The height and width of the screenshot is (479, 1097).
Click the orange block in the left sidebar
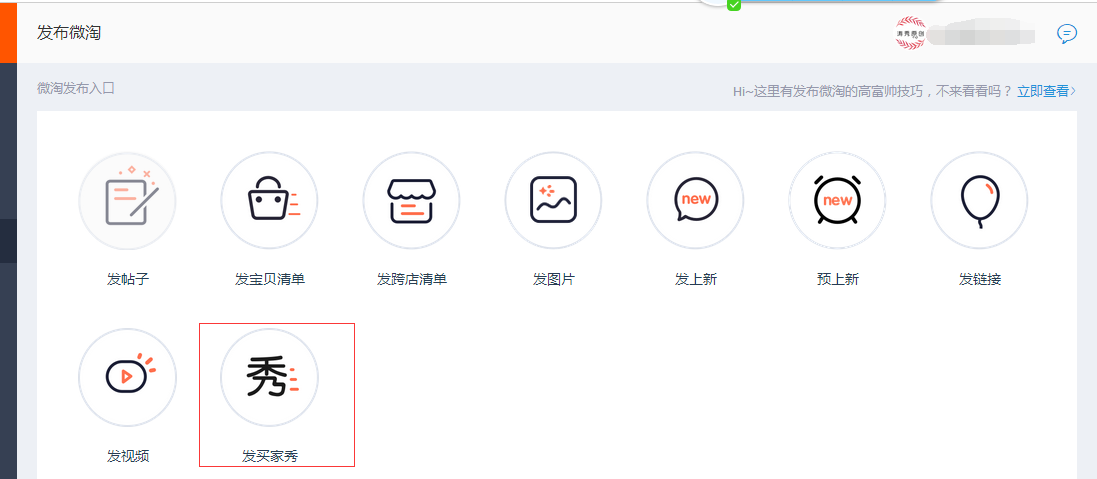pyautogui.click(x=8, y=32)
